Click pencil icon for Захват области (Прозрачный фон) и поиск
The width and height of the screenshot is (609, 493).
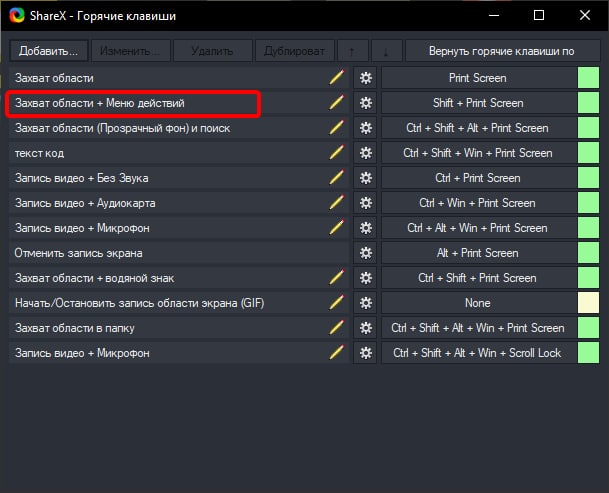[336, 128]
